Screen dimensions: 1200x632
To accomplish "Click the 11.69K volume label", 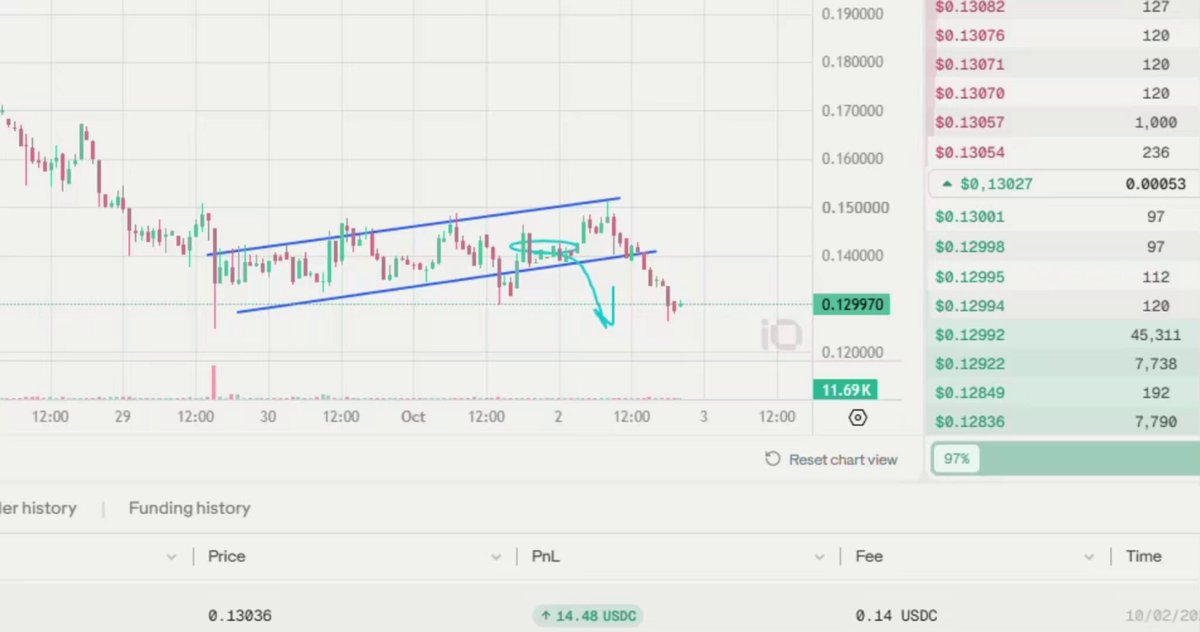I will point(844,389).
